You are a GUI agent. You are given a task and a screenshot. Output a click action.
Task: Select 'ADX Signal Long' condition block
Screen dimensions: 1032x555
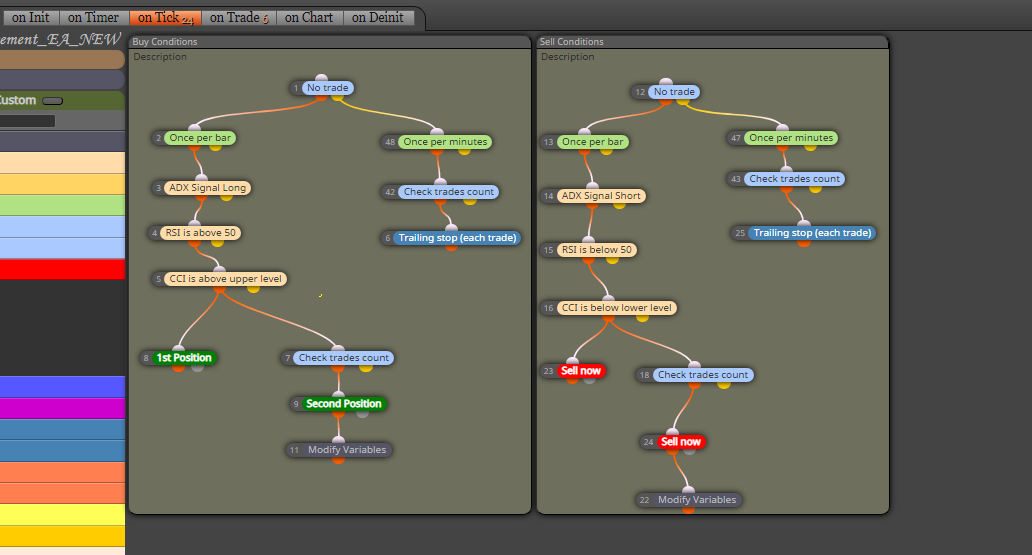[x=207, y=188]
